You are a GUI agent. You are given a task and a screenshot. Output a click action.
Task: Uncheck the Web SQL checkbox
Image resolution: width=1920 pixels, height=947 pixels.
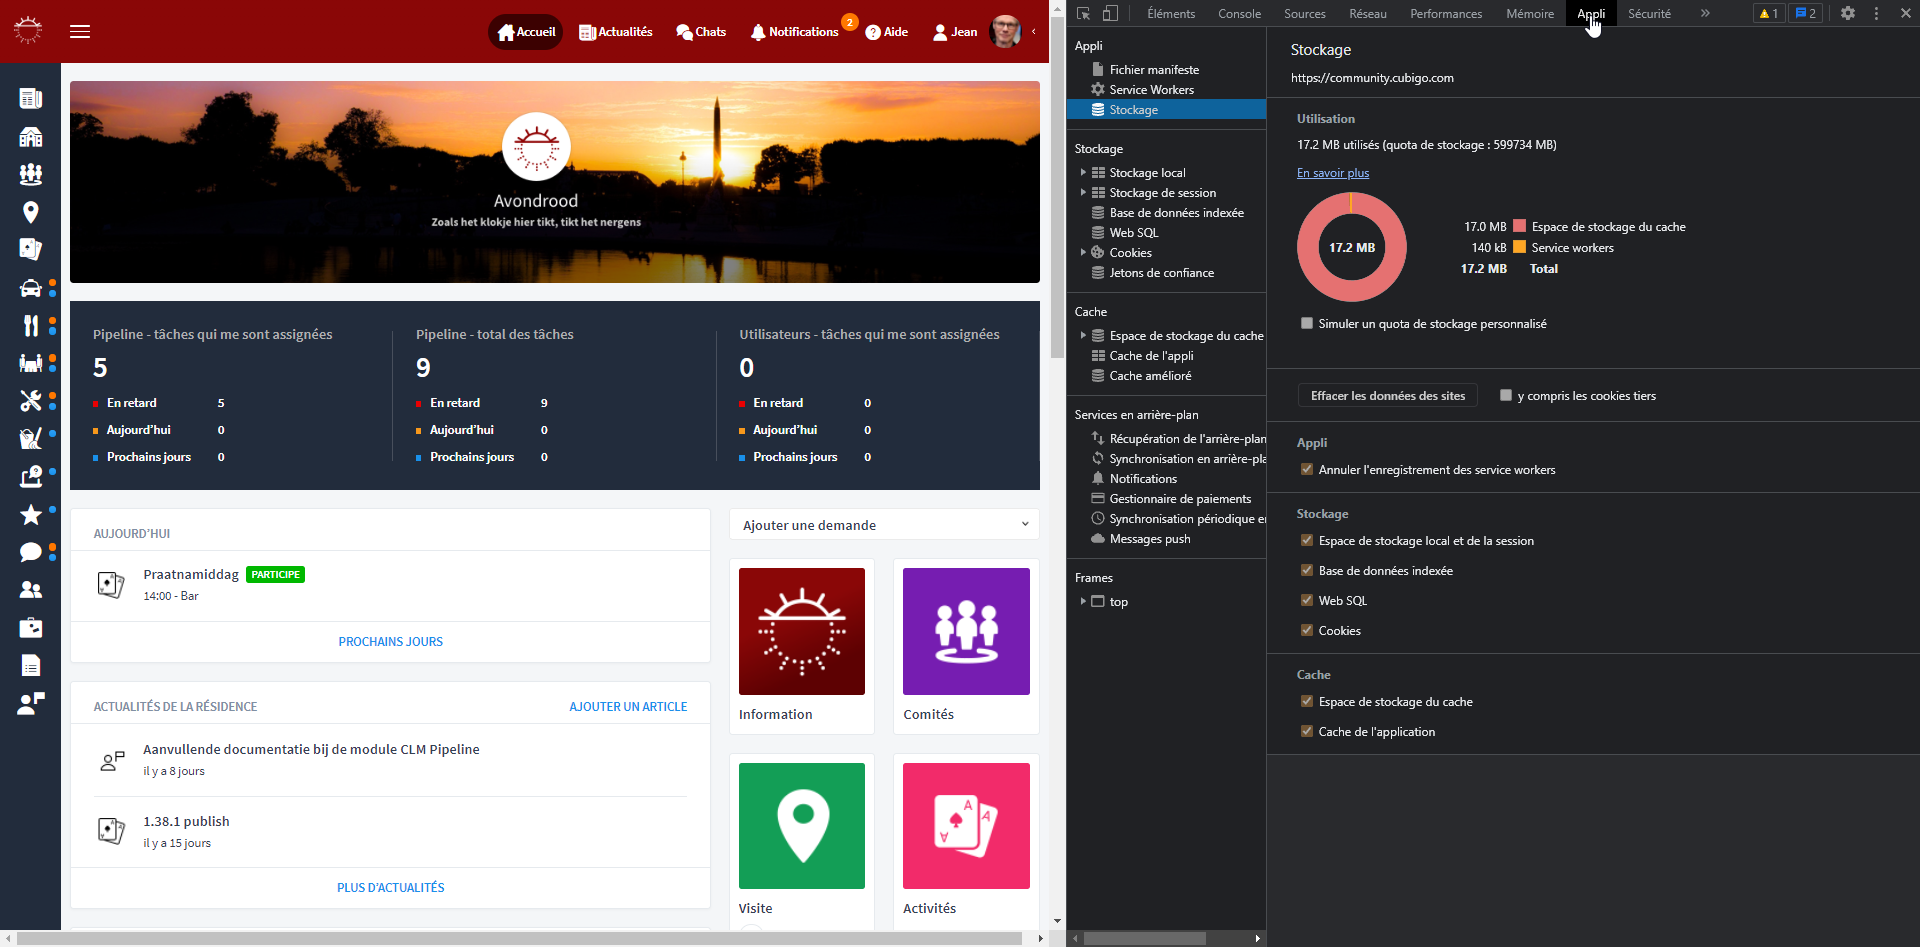click(1307, 600)
